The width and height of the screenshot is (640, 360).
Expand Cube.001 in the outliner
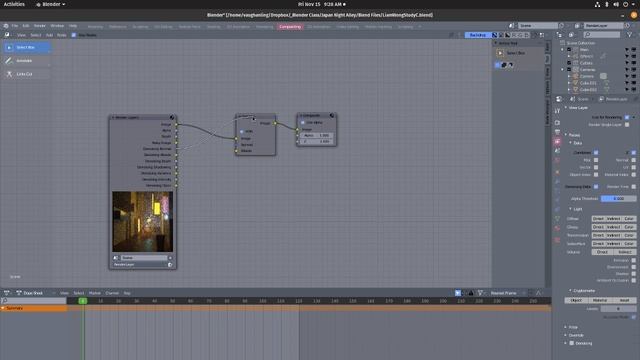569,83
